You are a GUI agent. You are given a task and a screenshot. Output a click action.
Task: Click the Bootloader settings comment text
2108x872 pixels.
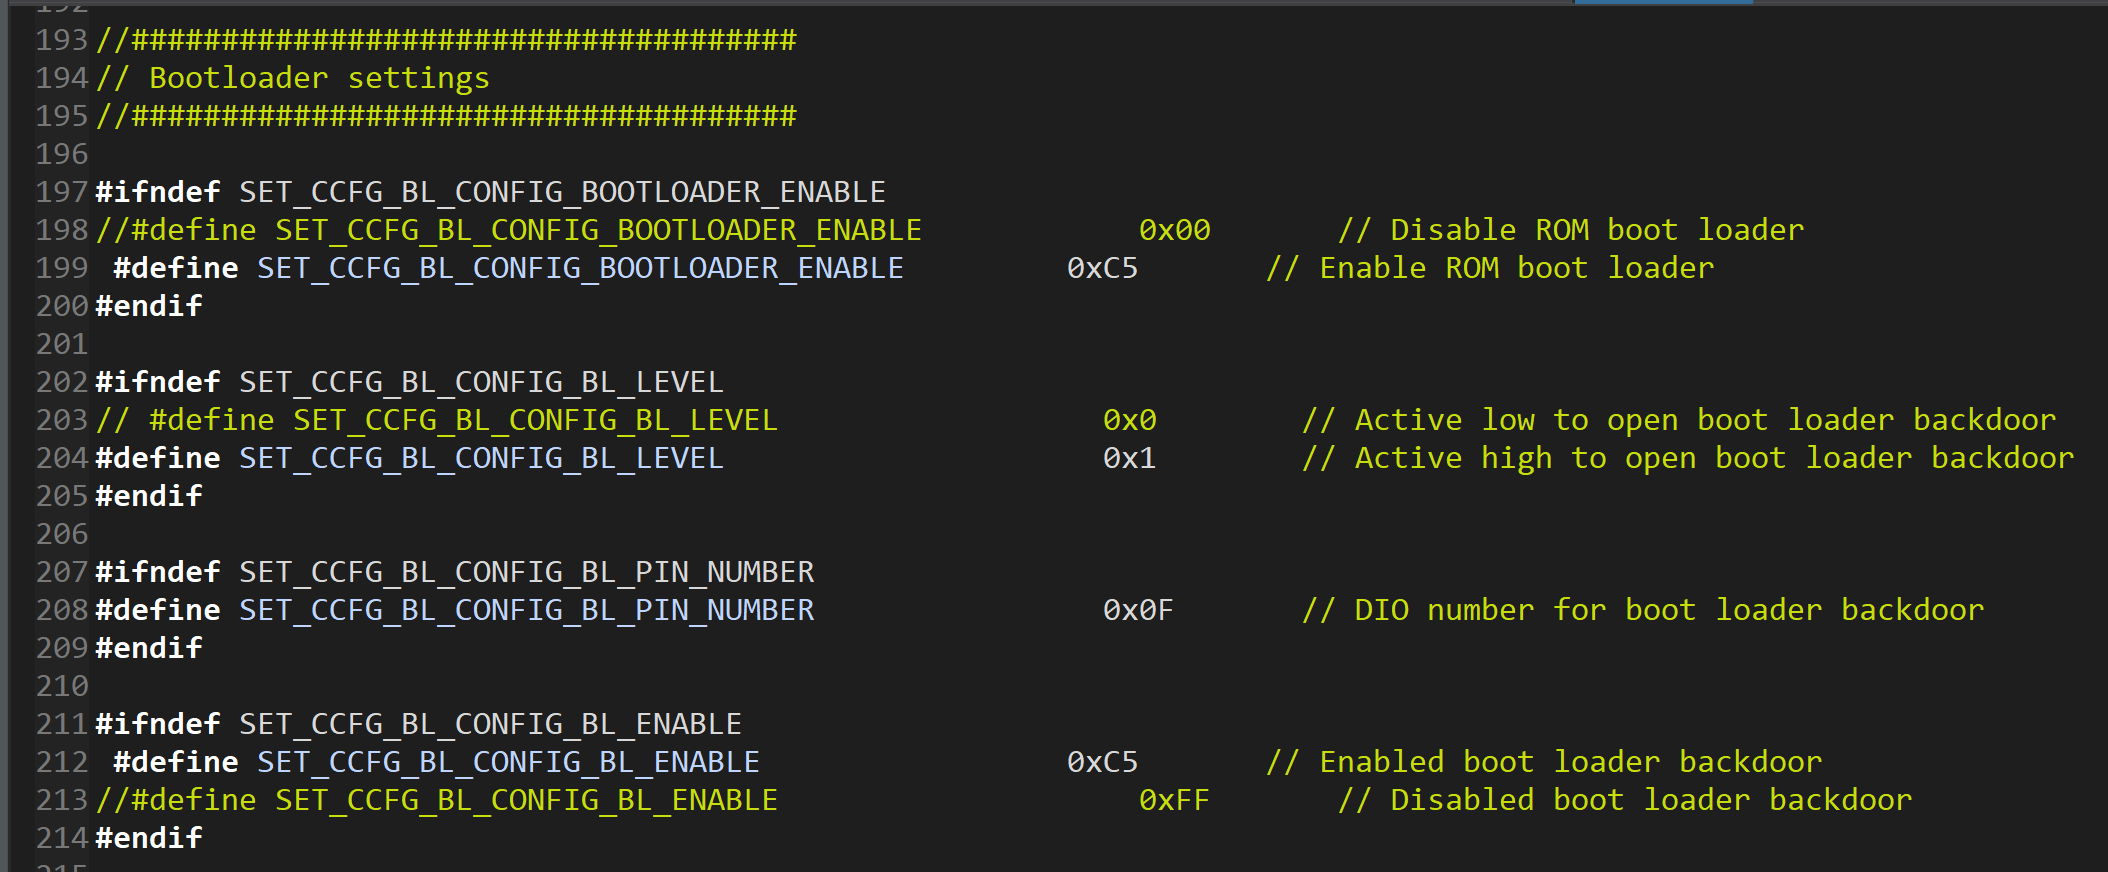(x=319, y=78)
